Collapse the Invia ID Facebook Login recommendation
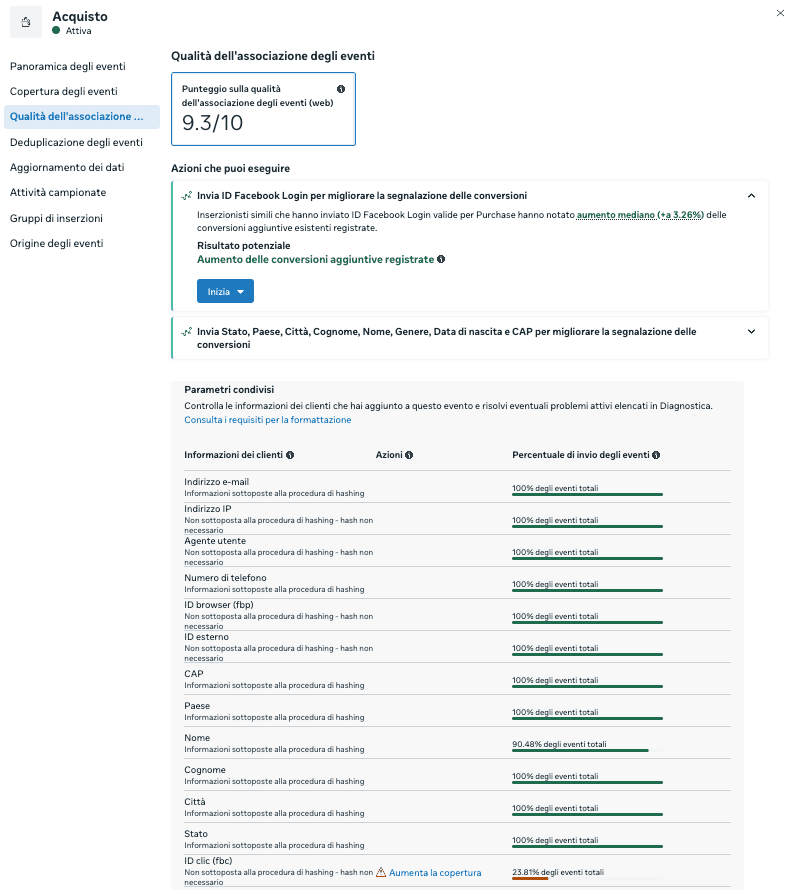 coord(751,196)
